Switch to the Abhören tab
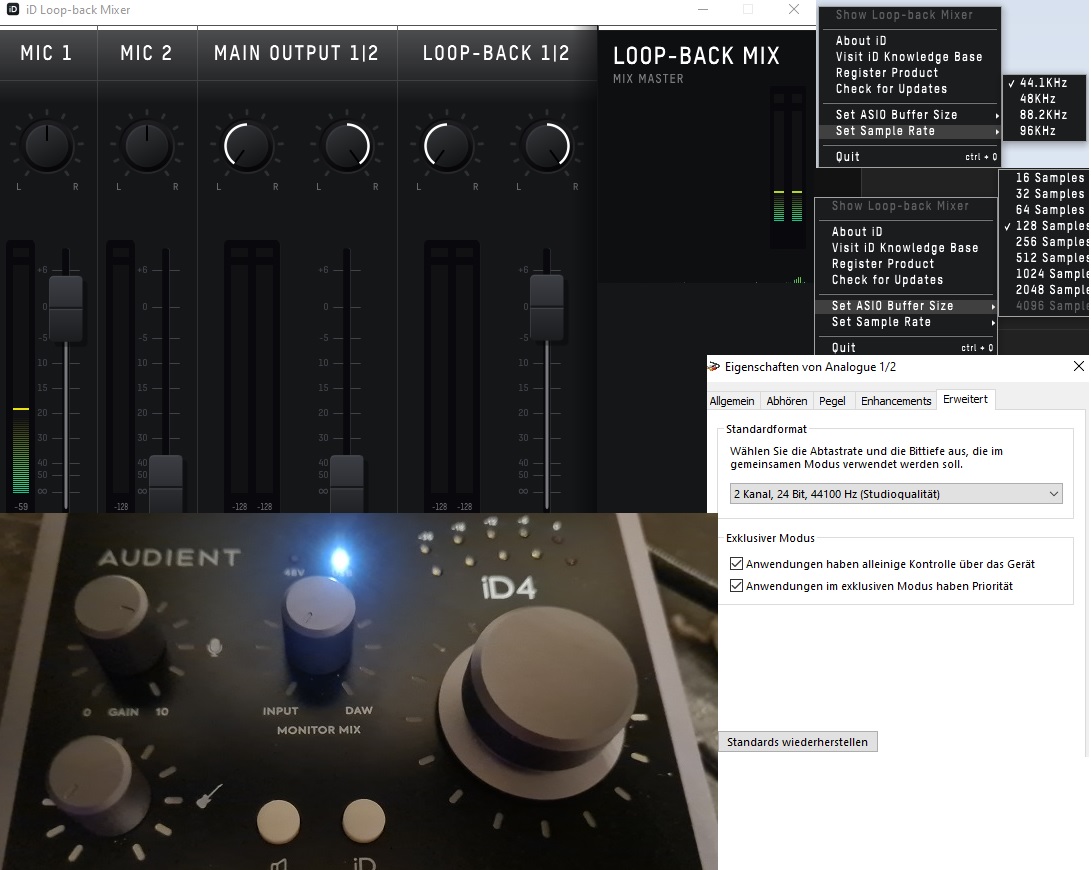The width and height of the screenshot is (1091, 870). pos(787,401)
